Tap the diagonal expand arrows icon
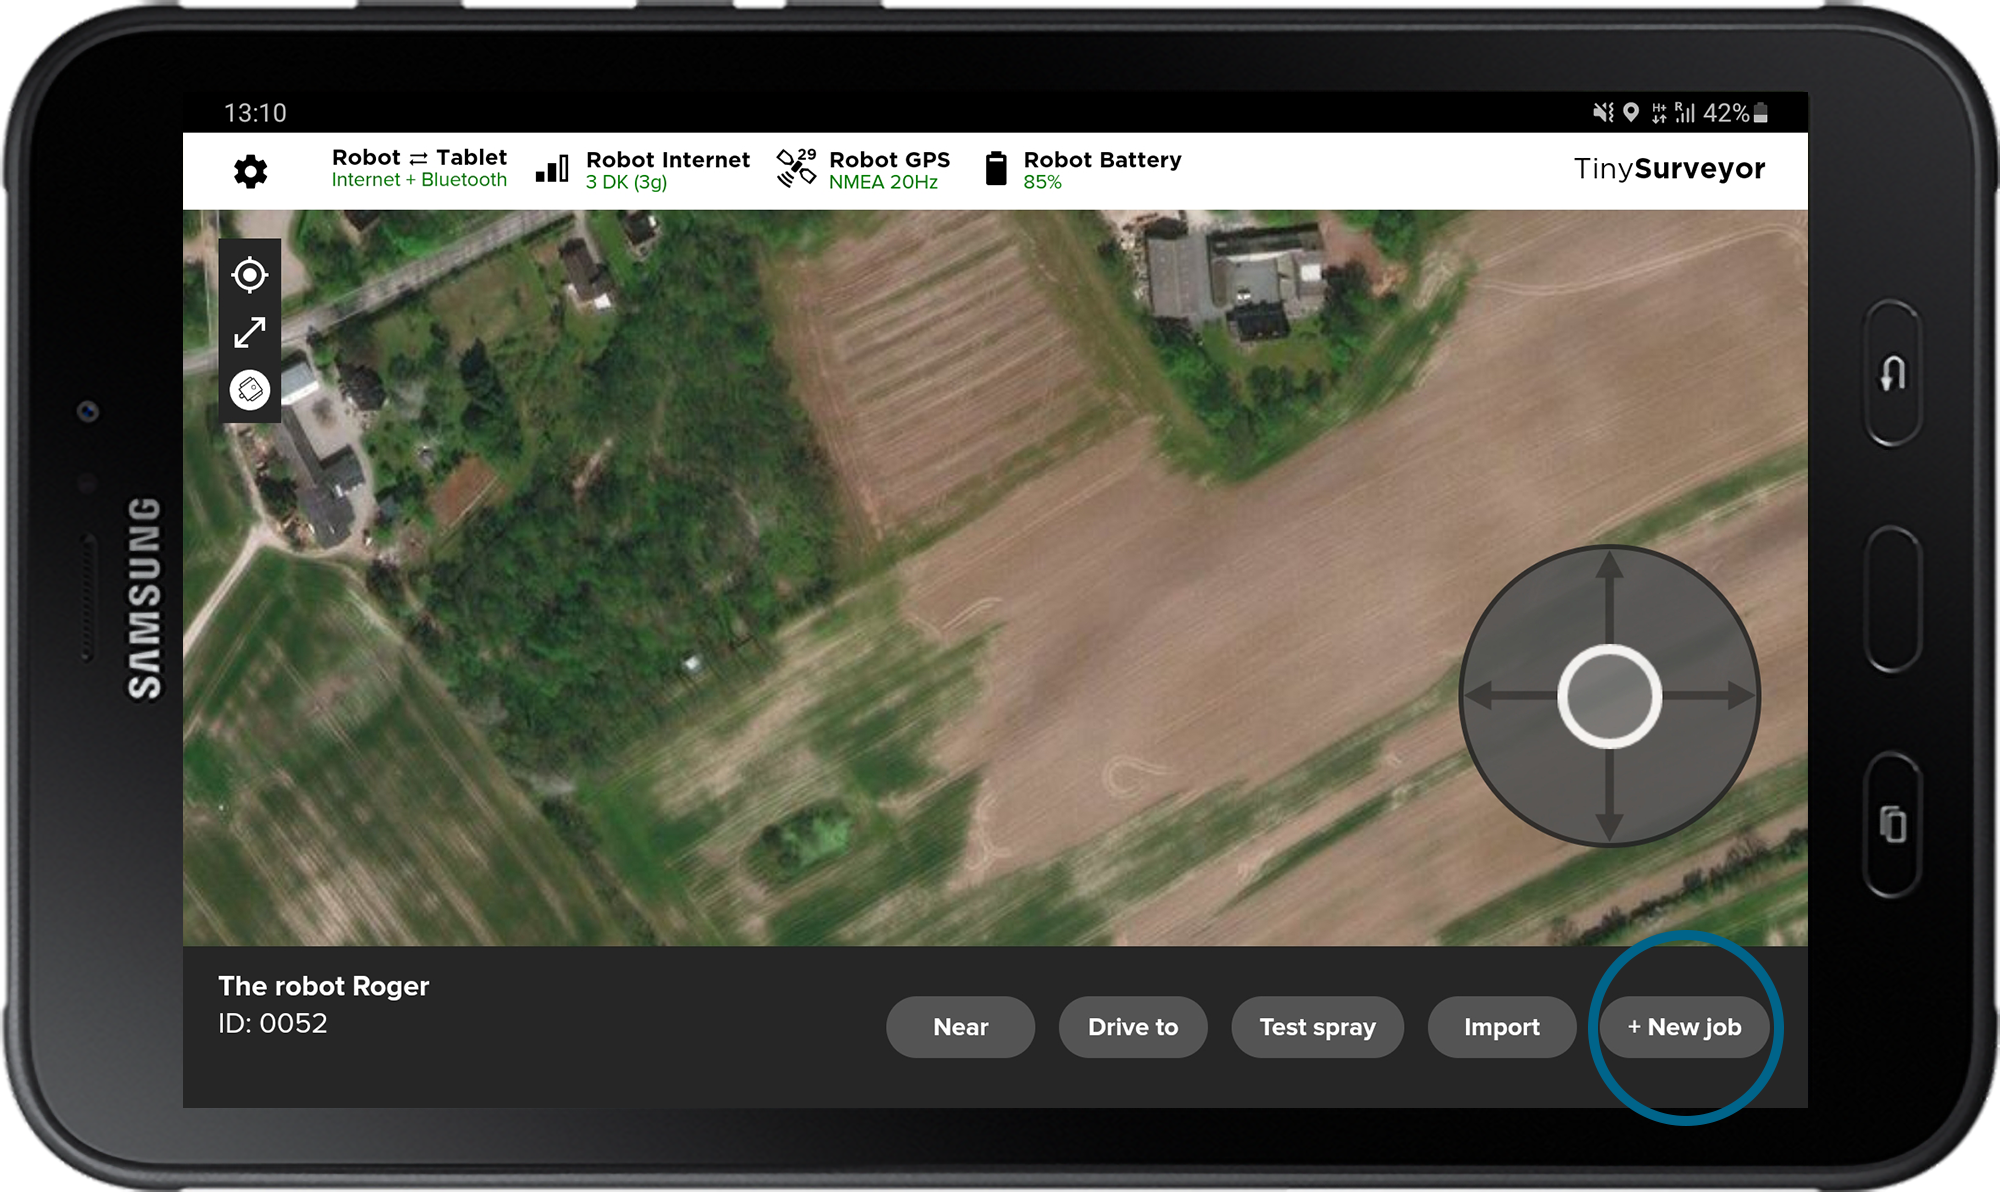The width and height of the screenshot is (2000, 1192). (249, 332)
